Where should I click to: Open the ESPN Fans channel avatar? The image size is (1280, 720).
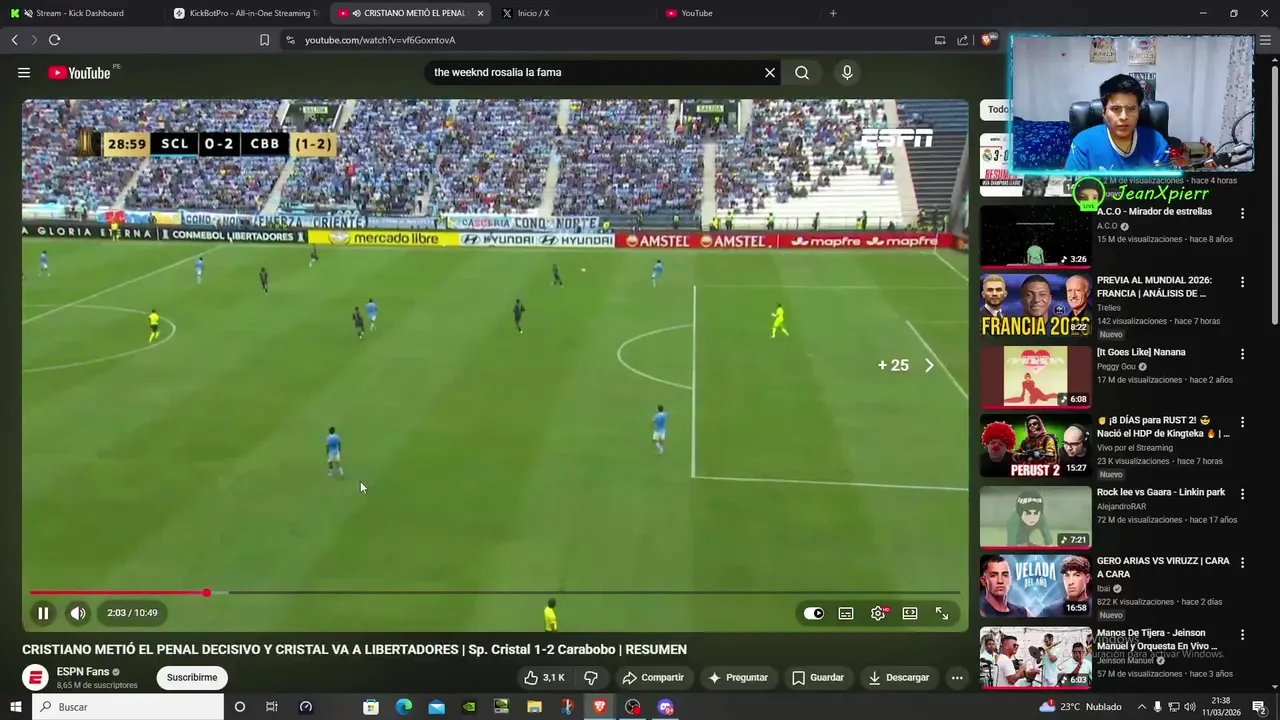pyautogui.click(x=35, y=678)
